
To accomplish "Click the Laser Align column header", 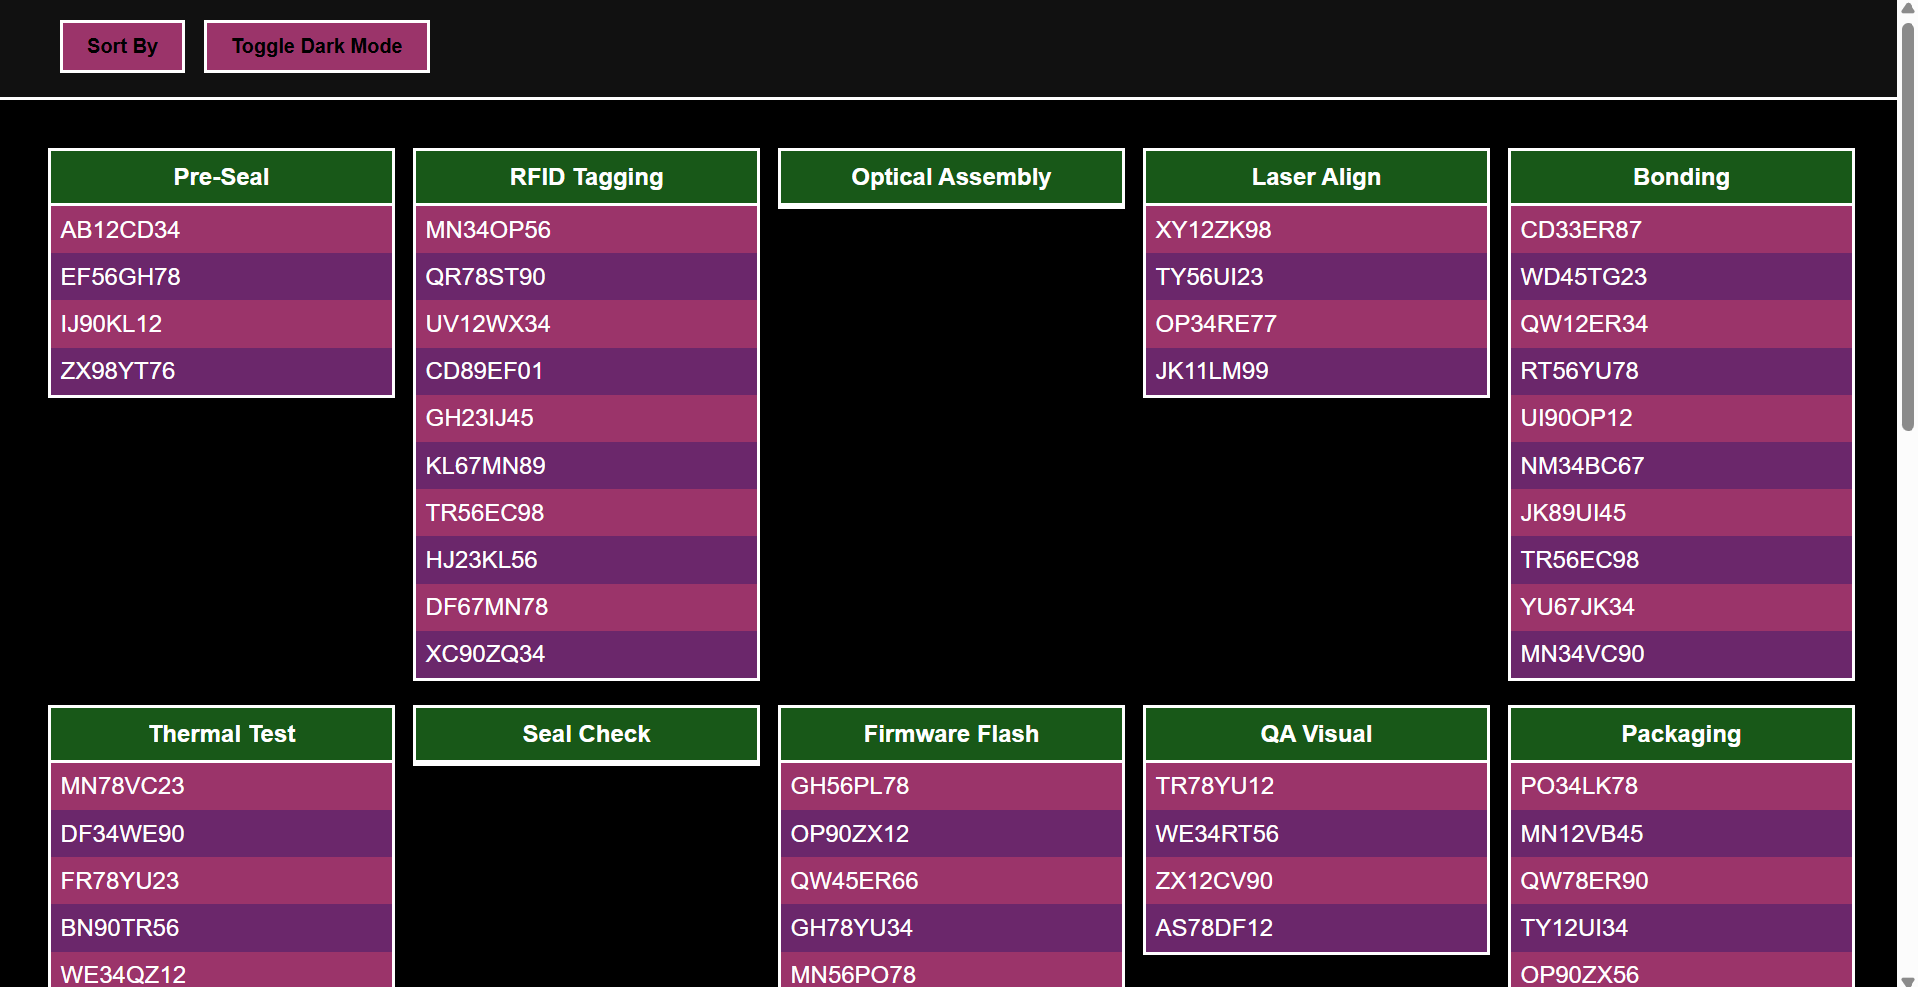I will [x=1316, y=177].
